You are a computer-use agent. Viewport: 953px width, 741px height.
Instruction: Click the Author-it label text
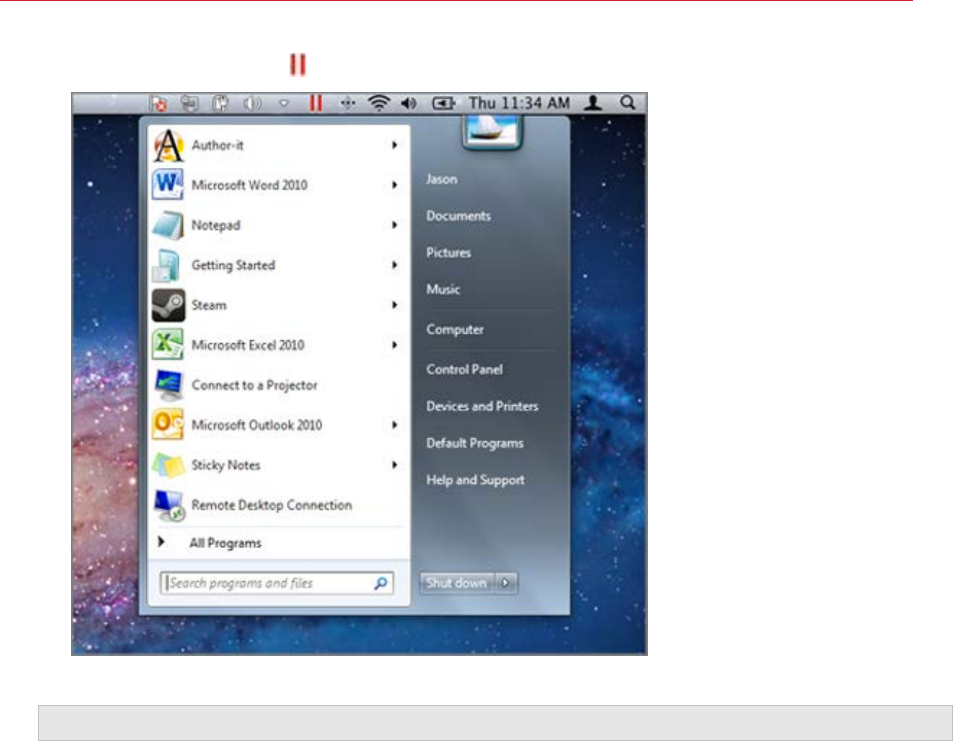point(217,145)
